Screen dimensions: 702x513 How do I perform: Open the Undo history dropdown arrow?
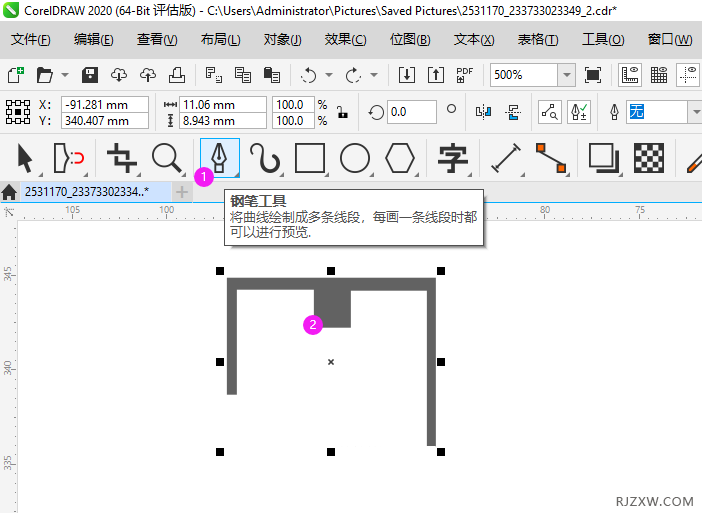pos(329,75)
